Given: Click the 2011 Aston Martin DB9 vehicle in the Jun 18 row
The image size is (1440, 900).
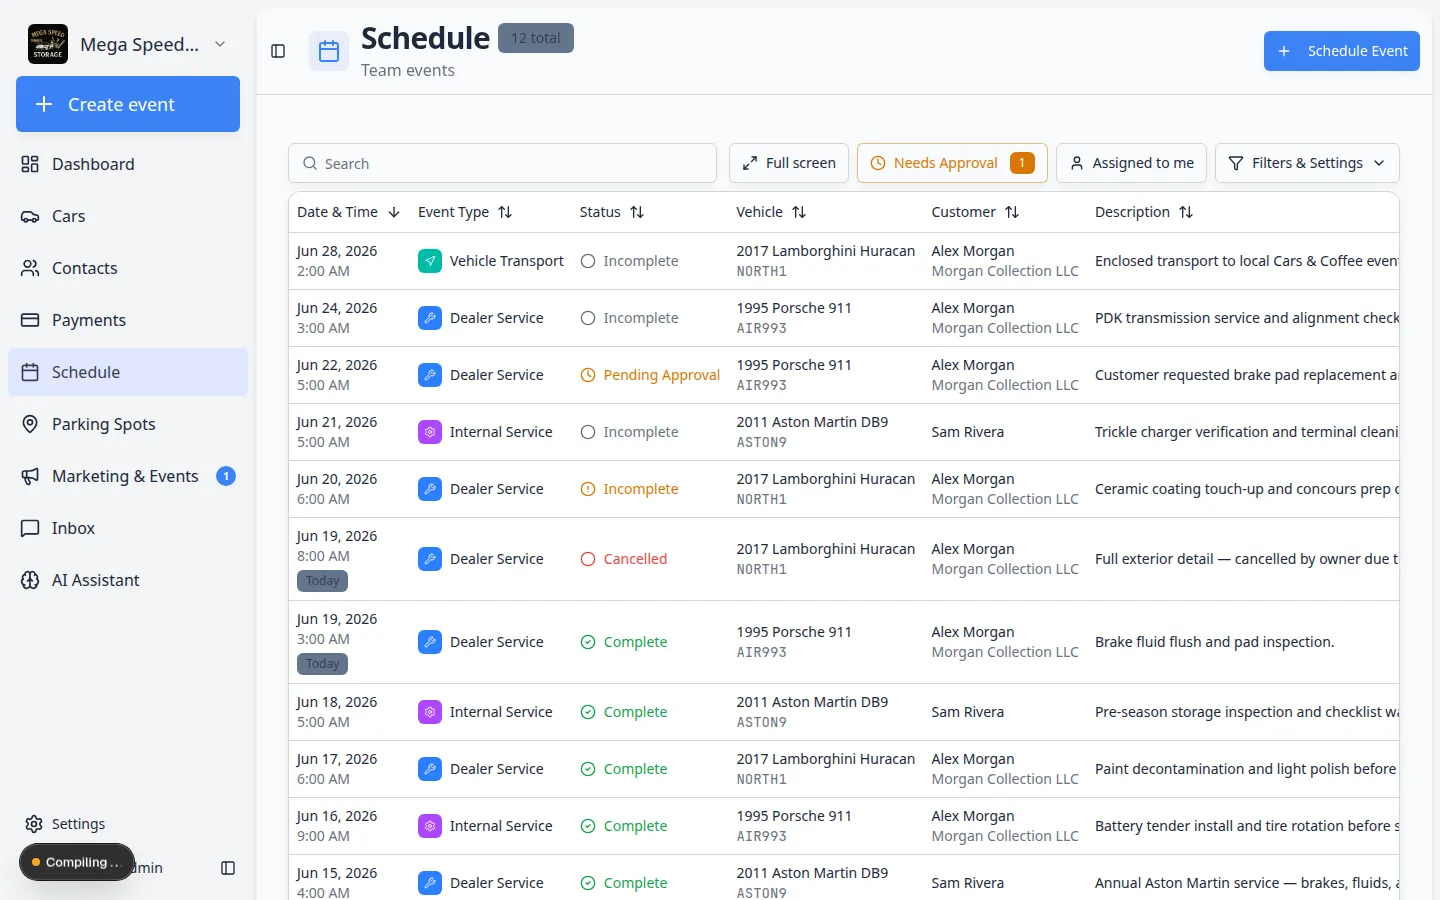Looking at the screenshot, I should (x=812, y=702).
